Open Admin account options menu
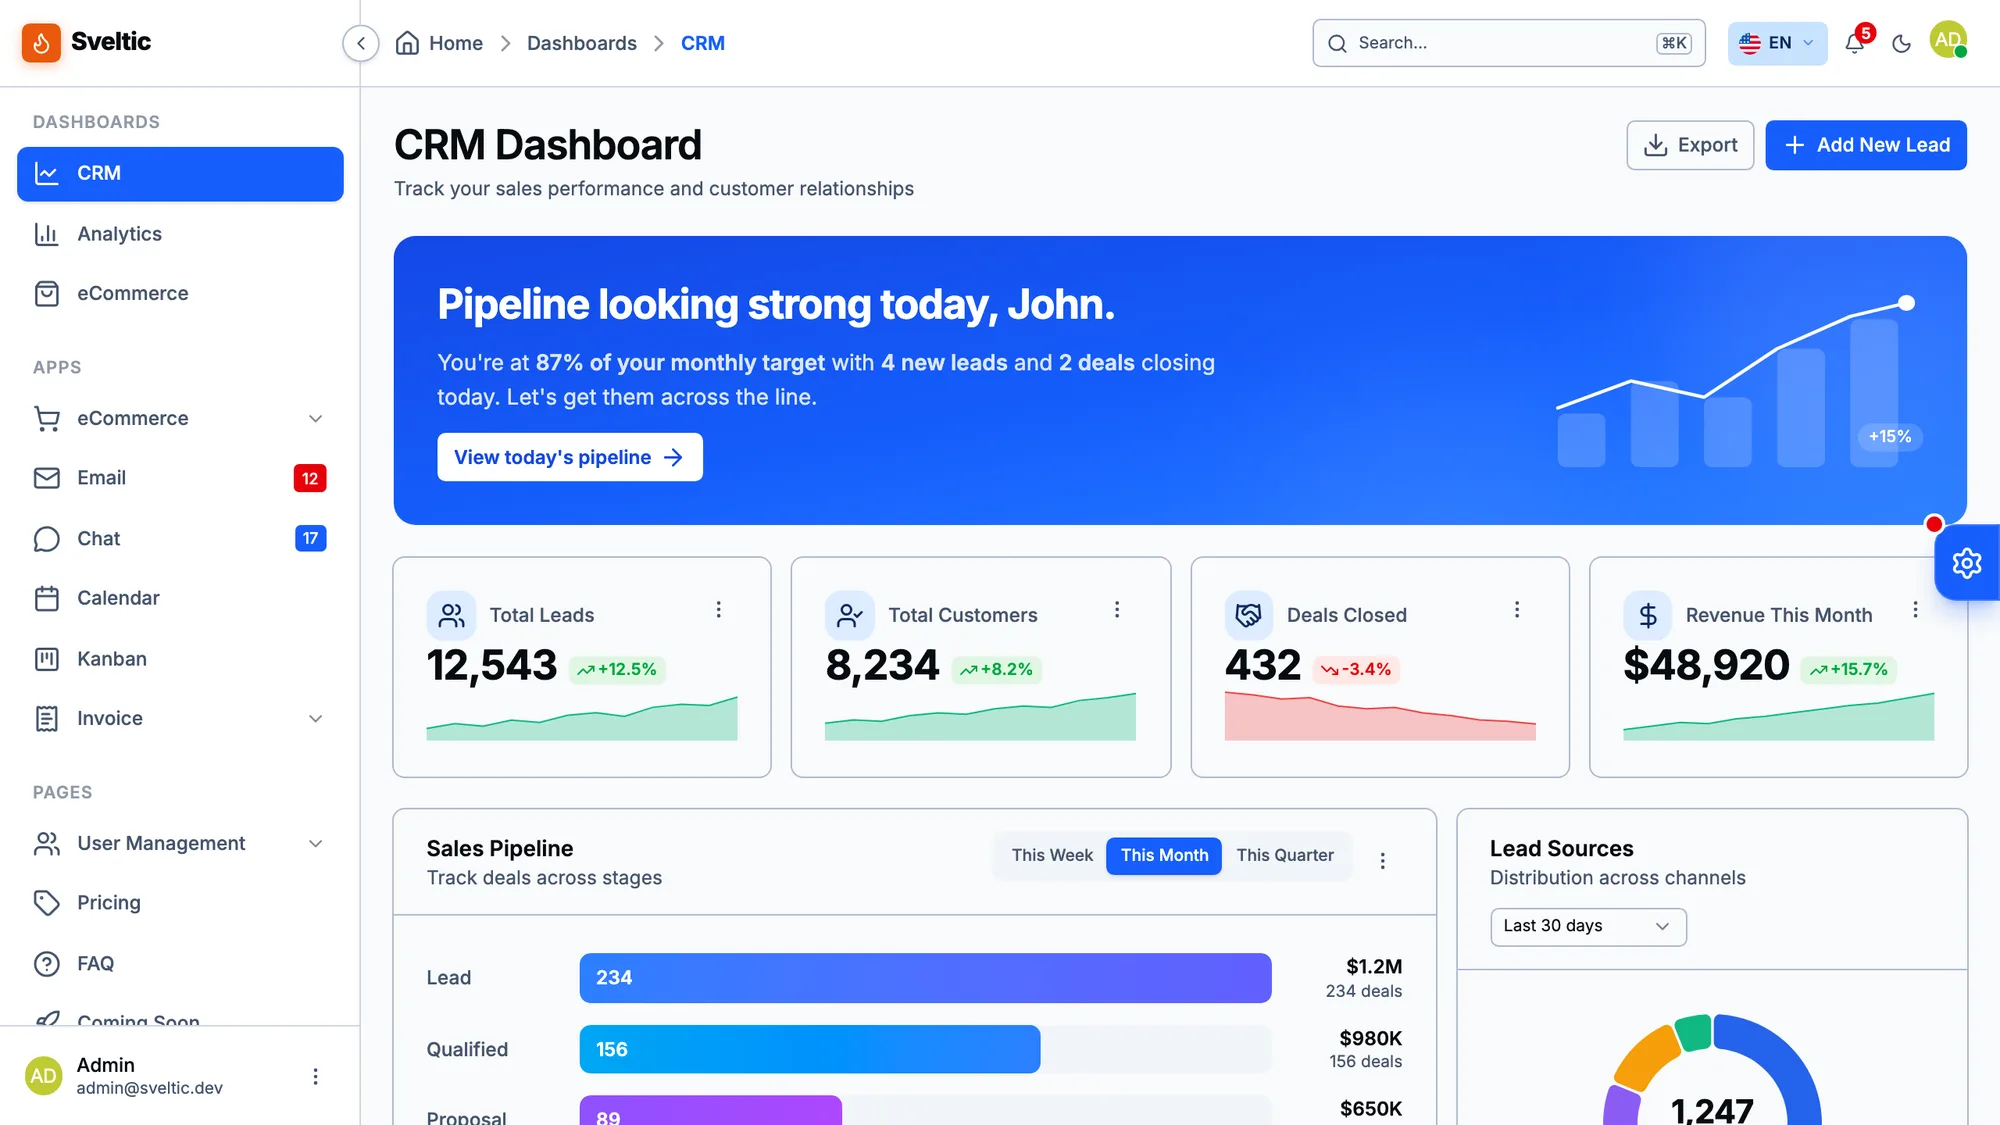The image size is (2000, 1125). pyautogui.click(x=315, y=1076)
